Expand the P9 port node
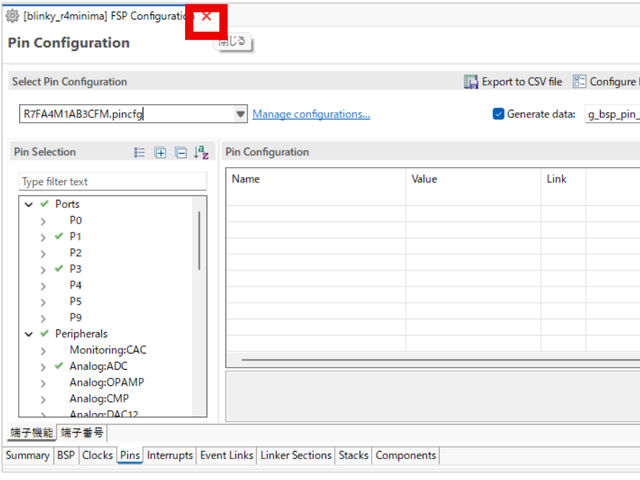The width and height of the screenshot is (640, 480). pyautogui.click(x=43, y=318)
